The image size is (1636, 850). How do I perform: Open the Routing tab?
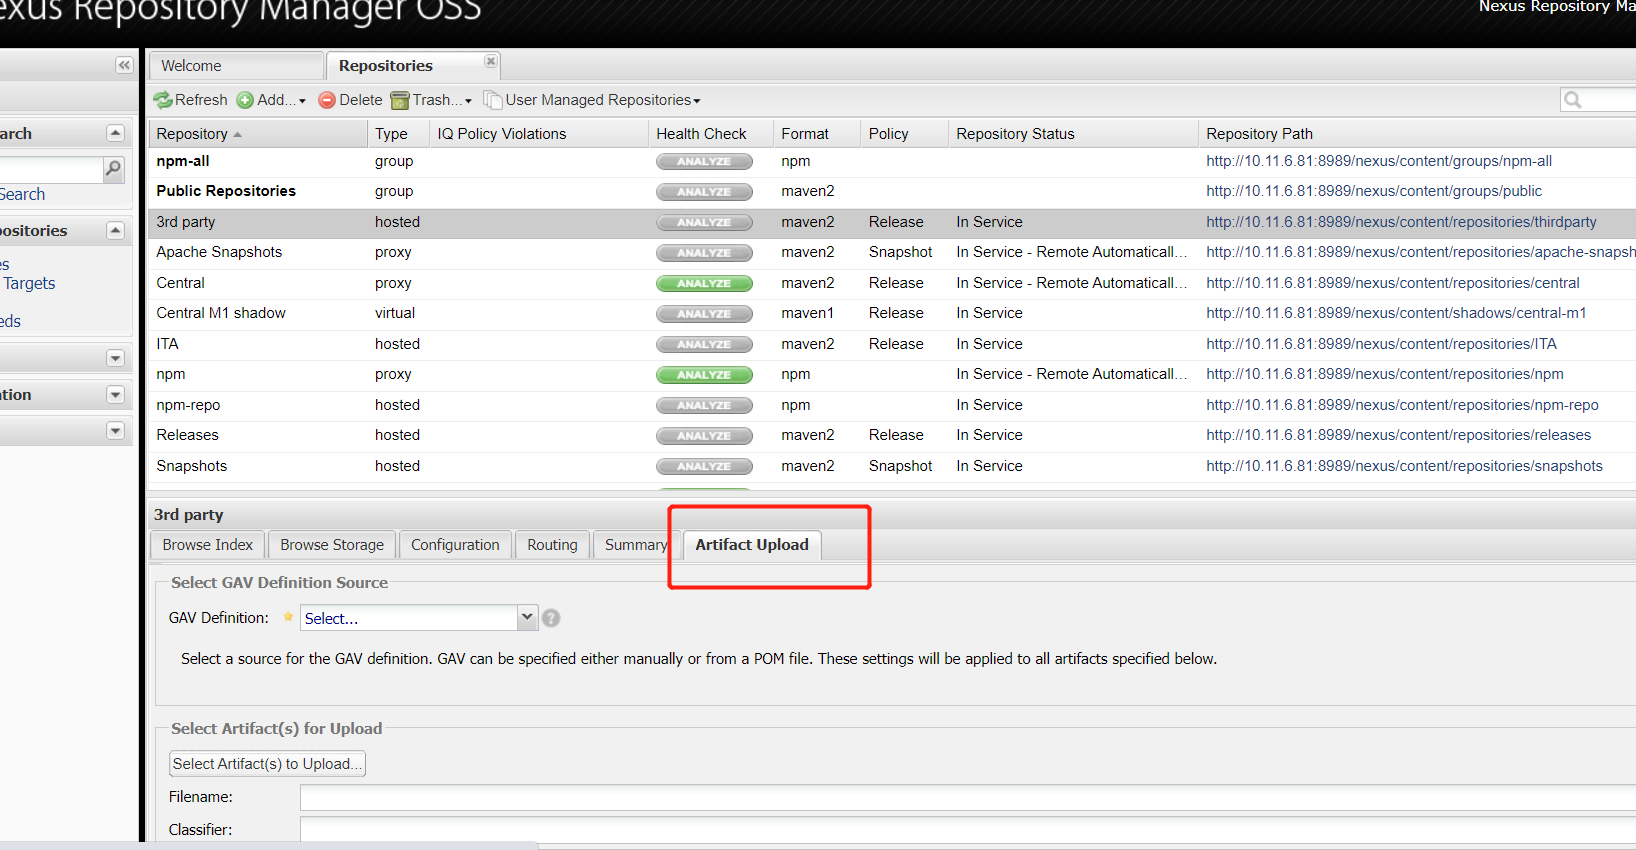pyautogui.click(x=552, y=545)
